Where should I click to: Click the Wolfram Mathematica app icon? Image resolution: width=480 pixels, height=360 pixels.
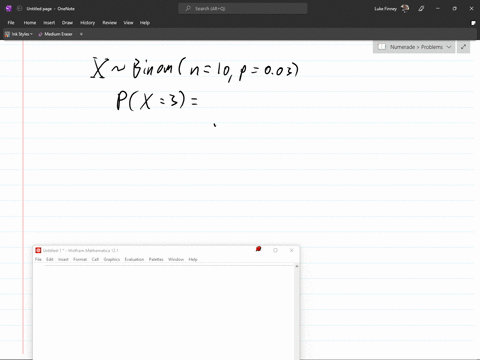(x=38, y=250)
